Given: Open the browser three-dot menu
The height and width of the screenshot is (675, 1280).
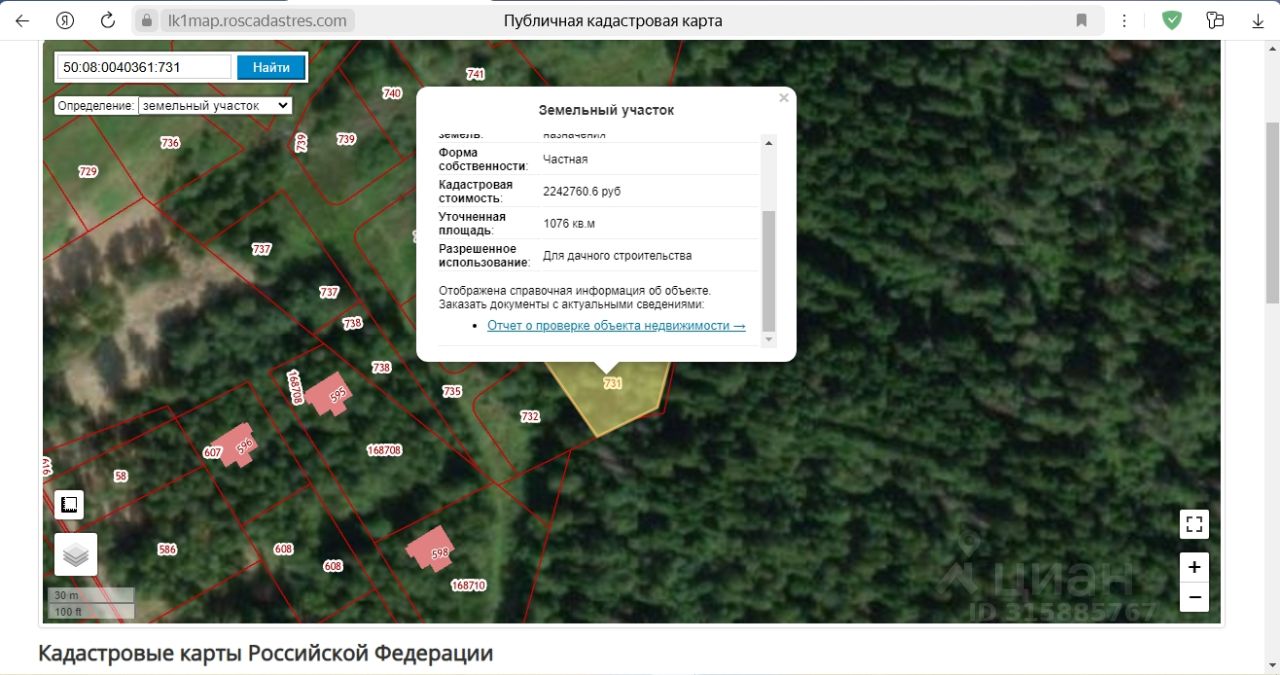Looking at the screenshot, I should [x=1125, y=20].
